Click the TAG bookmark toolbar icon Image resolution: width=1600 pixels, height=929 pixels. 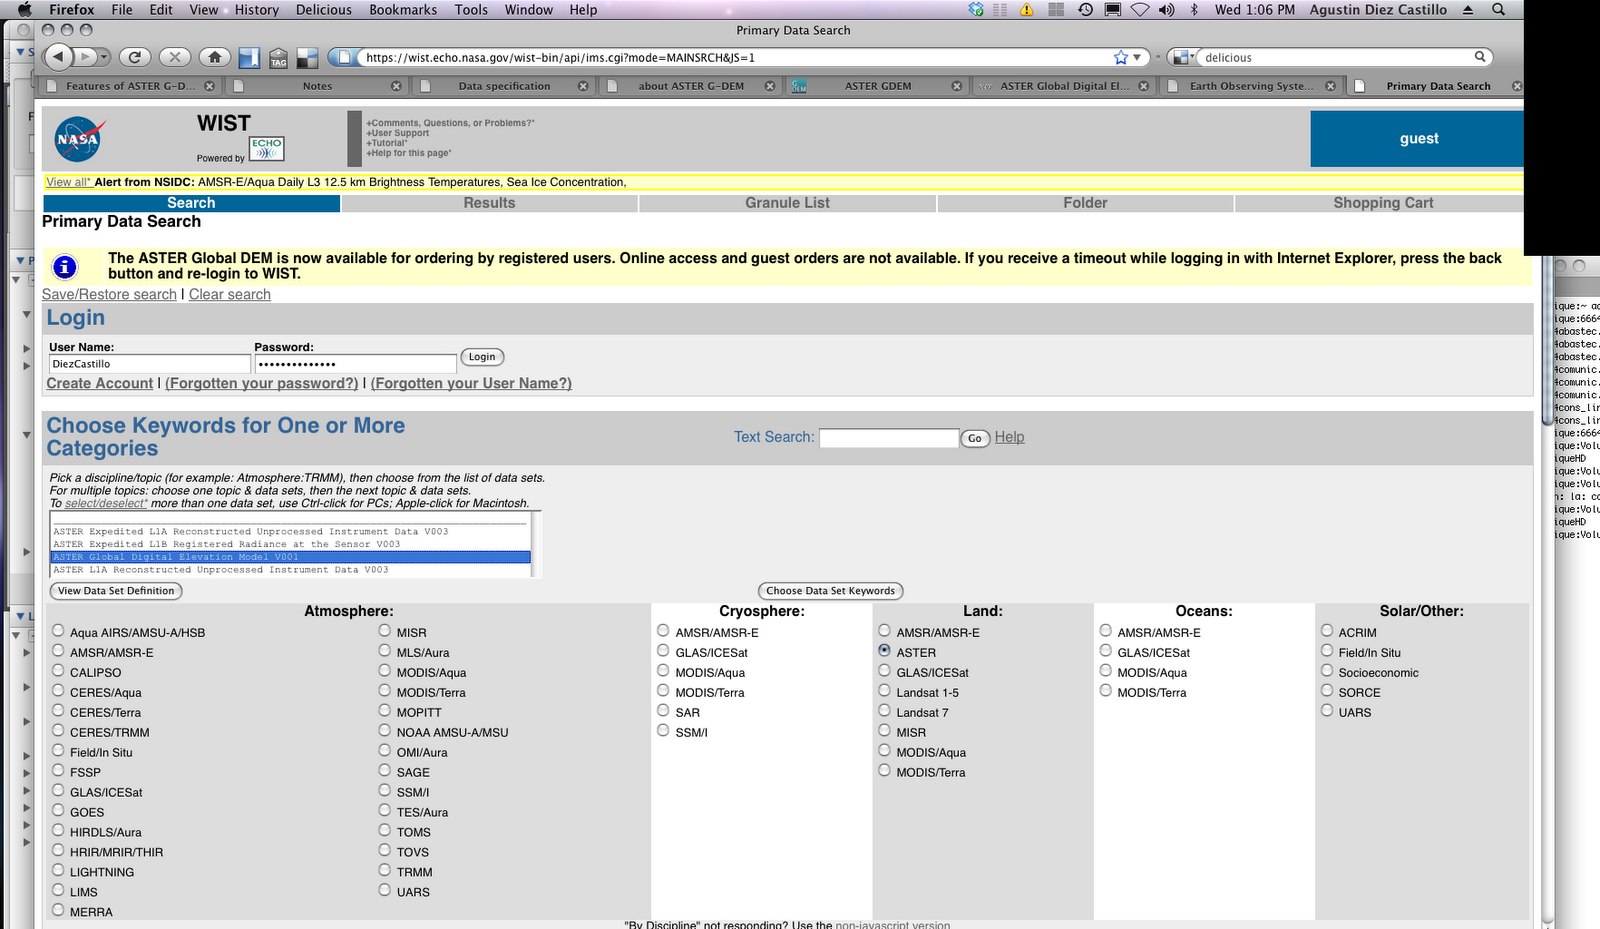click(x=278, y=58)
